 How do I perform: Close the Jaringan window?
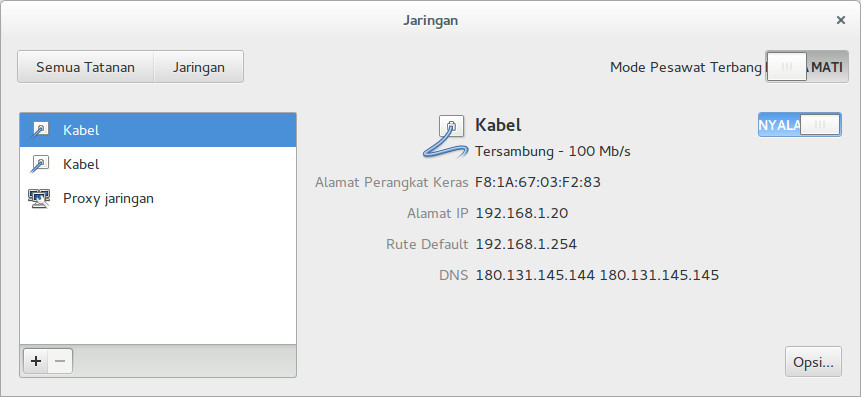(x=841, y=20)
